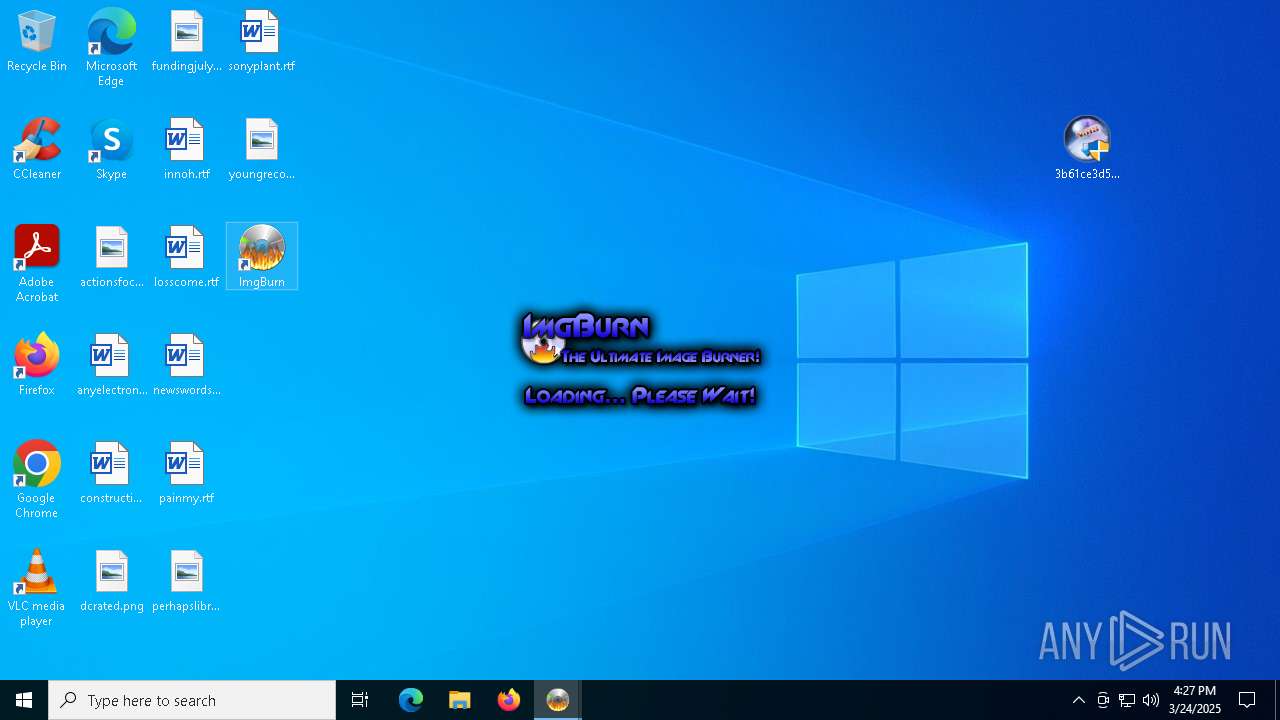
Task: Select the newswords document icon
Action: (x=186, y=366)
